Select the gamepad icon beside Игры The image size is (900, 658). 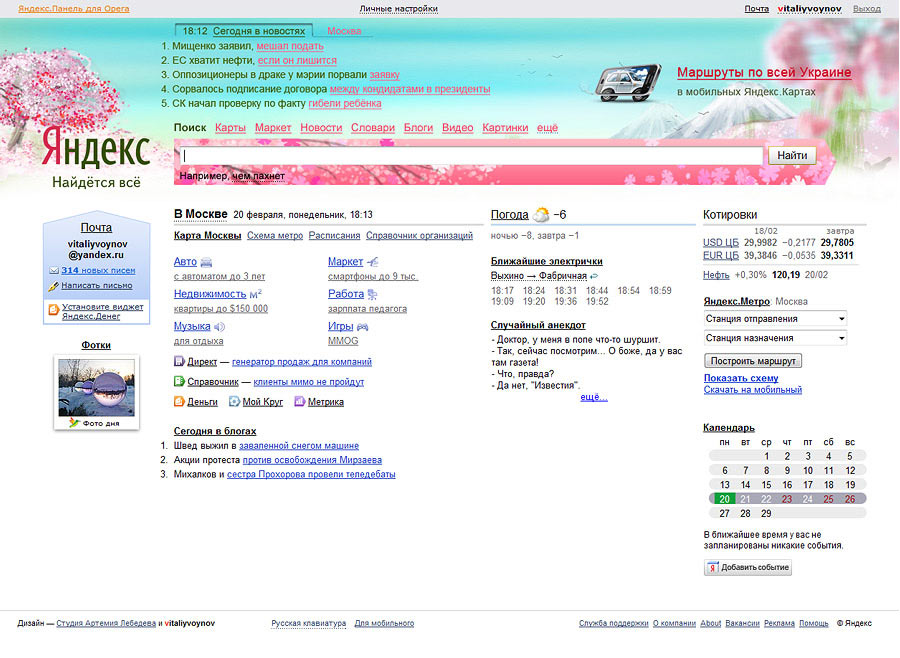tap(362, 326)
